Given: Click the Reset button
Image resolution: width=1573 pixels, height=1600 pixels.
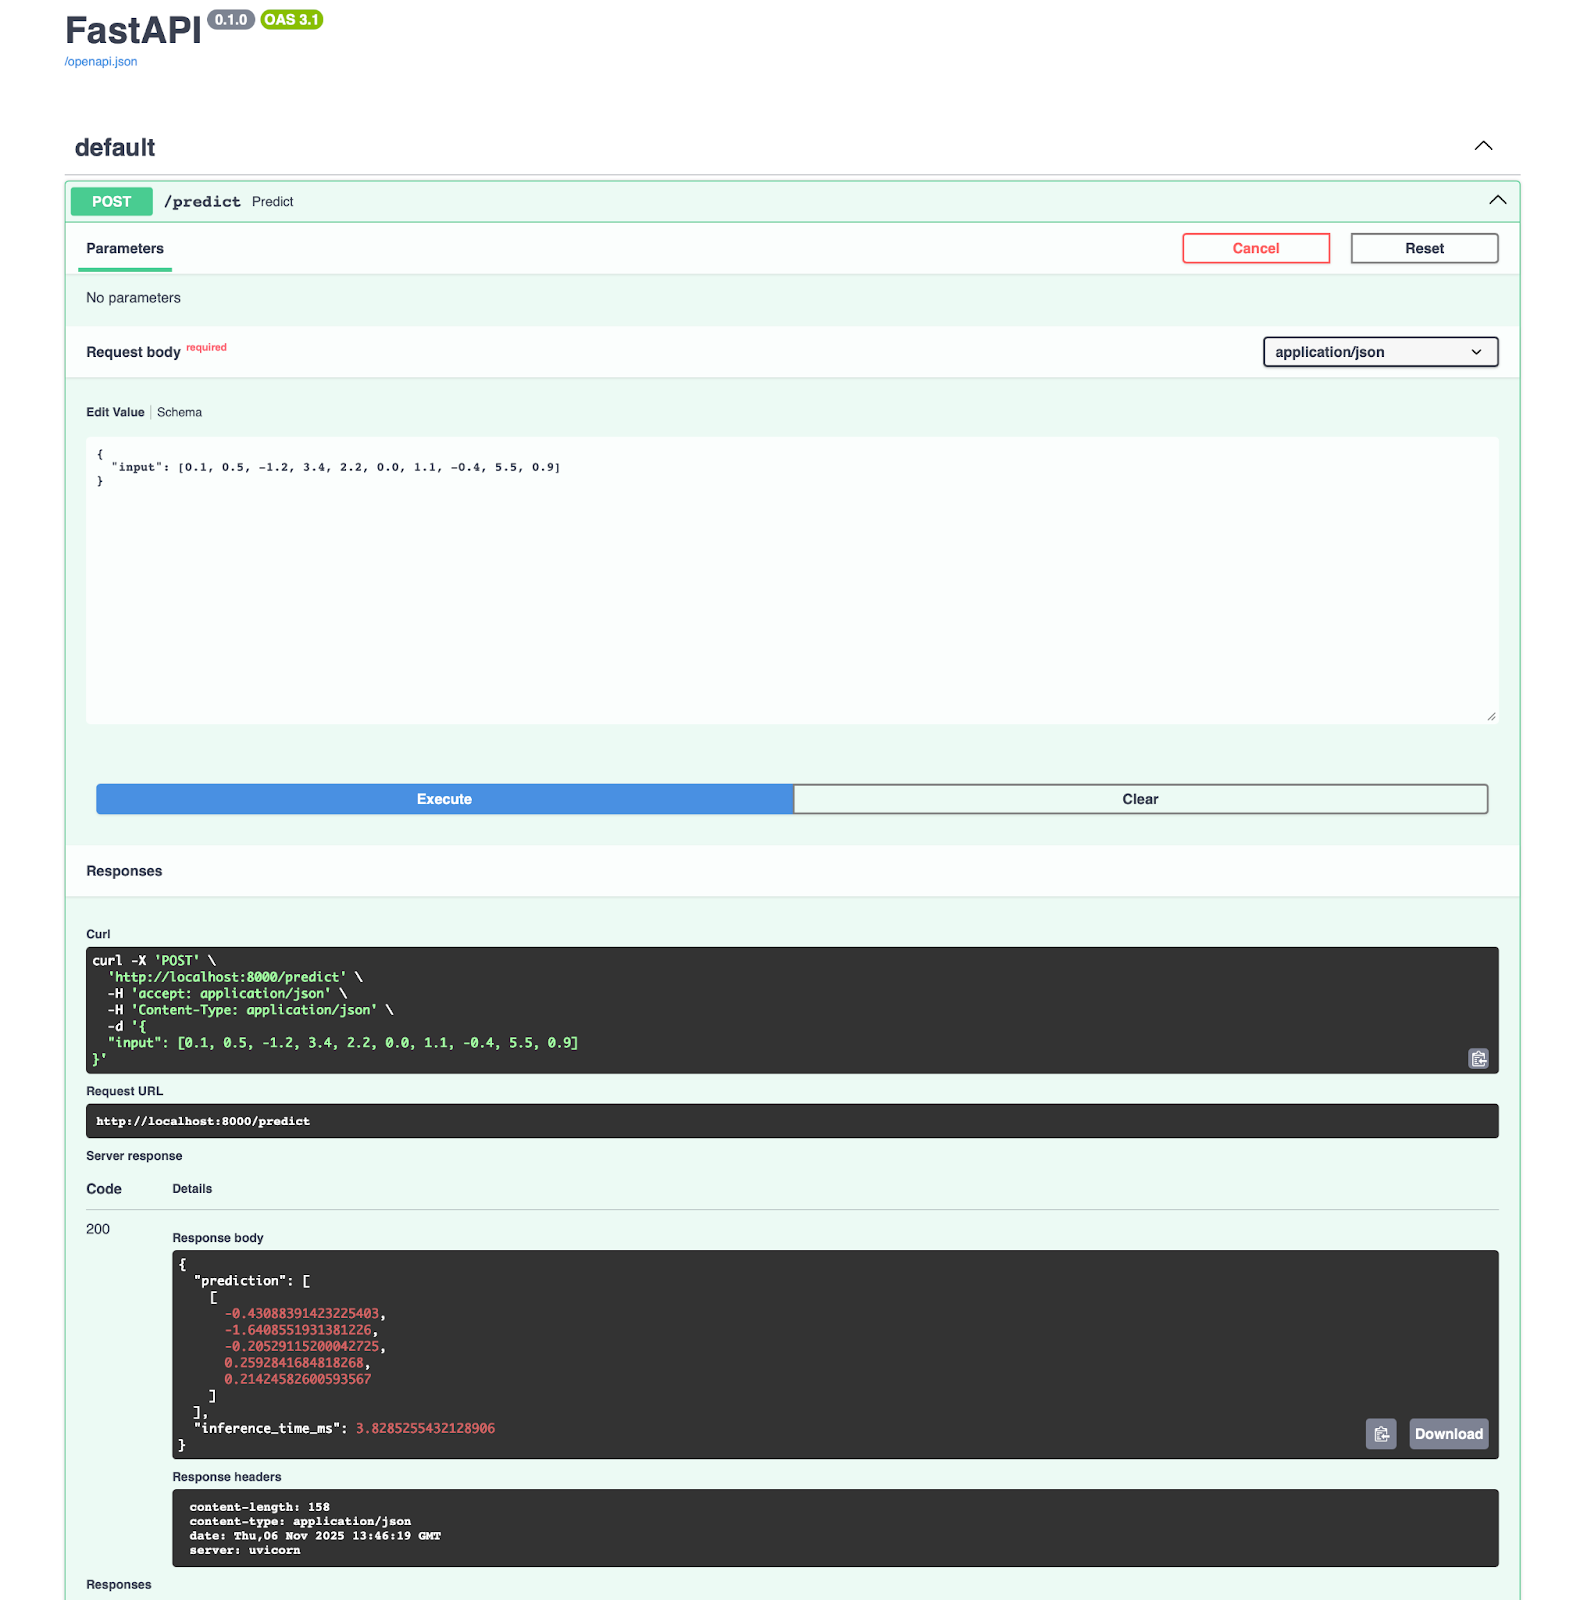Looking at the screenshot, I should point(1424,248).
